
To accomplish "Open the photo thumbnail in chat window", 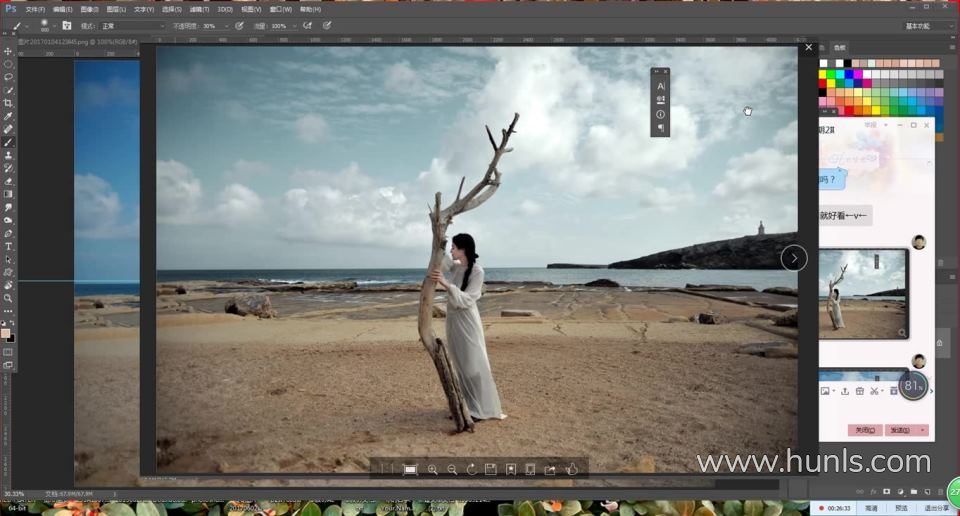I will pyautogui.click(x=863, y=294).
